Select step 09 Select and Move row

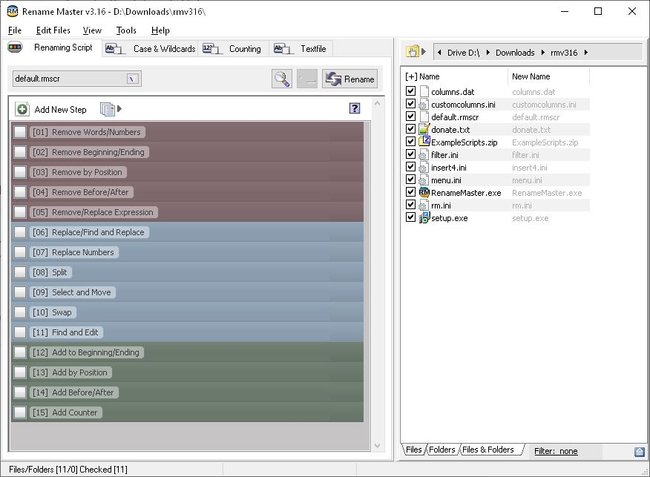[187, 292]
